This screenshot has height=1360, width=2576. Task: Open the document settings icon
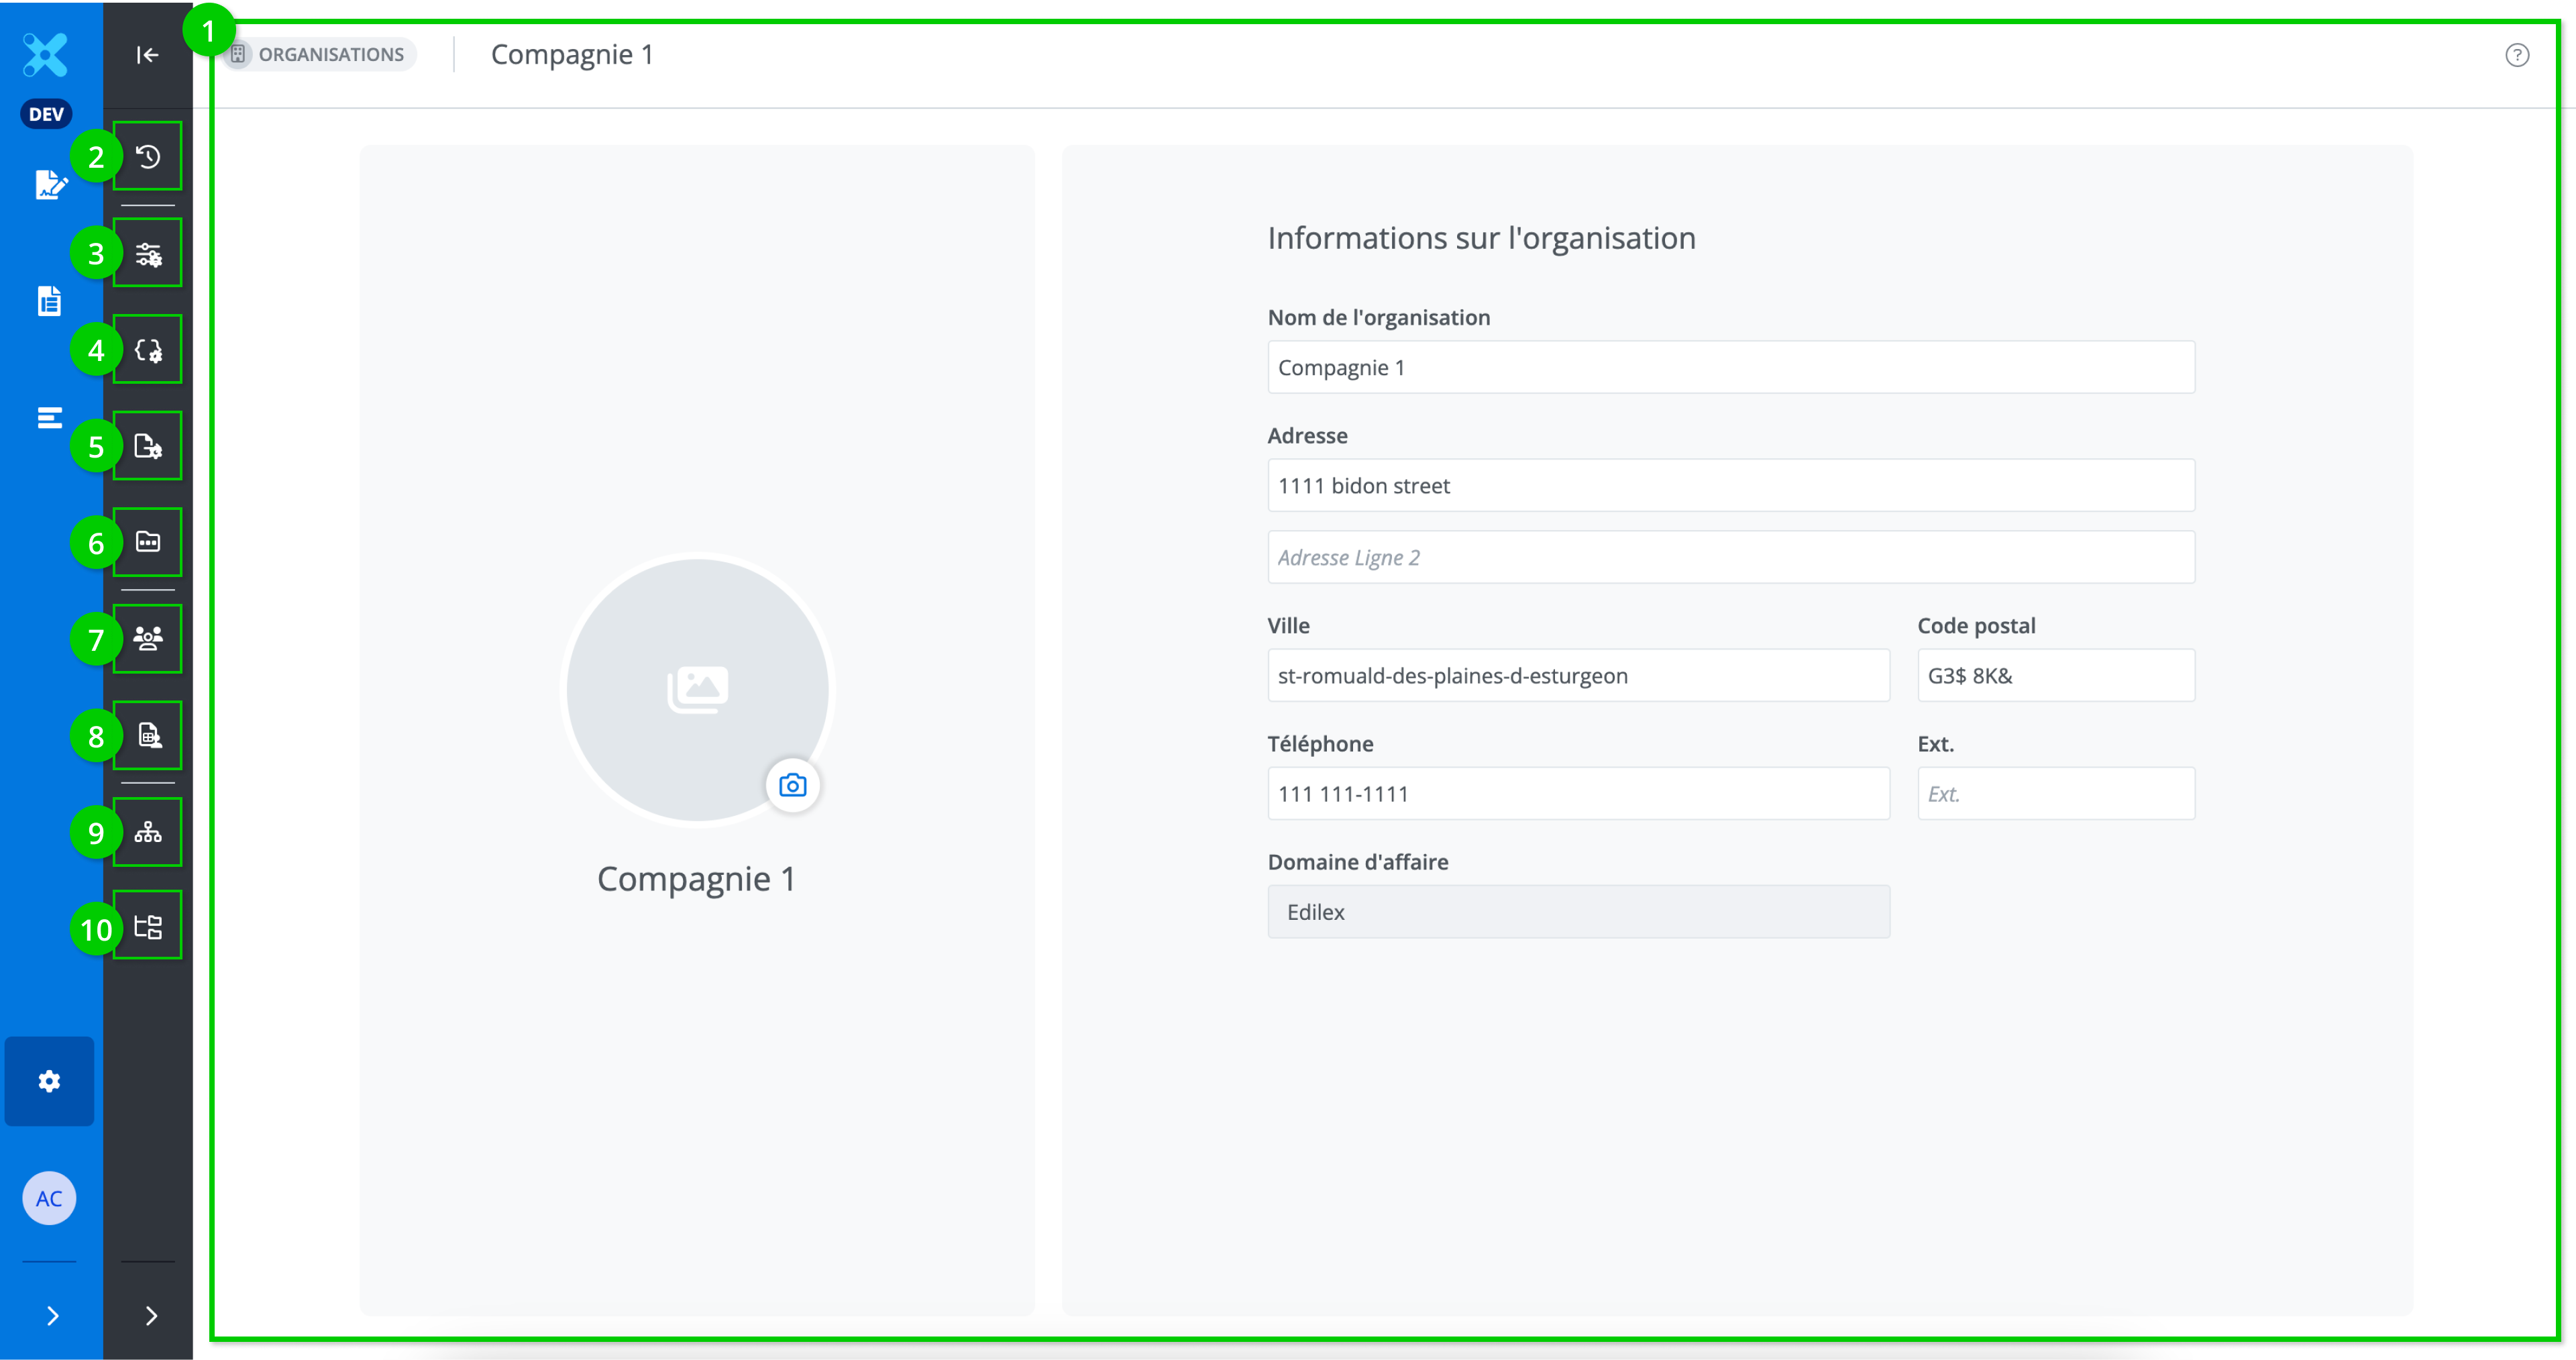click(x=148, y=446)
